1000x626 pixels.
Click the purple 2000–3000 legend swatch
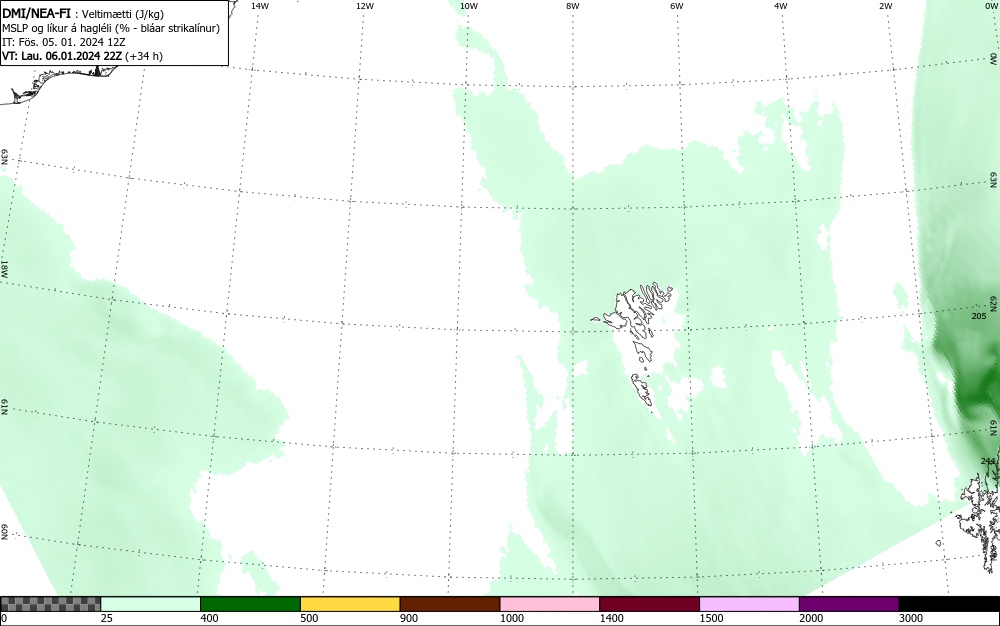pos(849,604)
